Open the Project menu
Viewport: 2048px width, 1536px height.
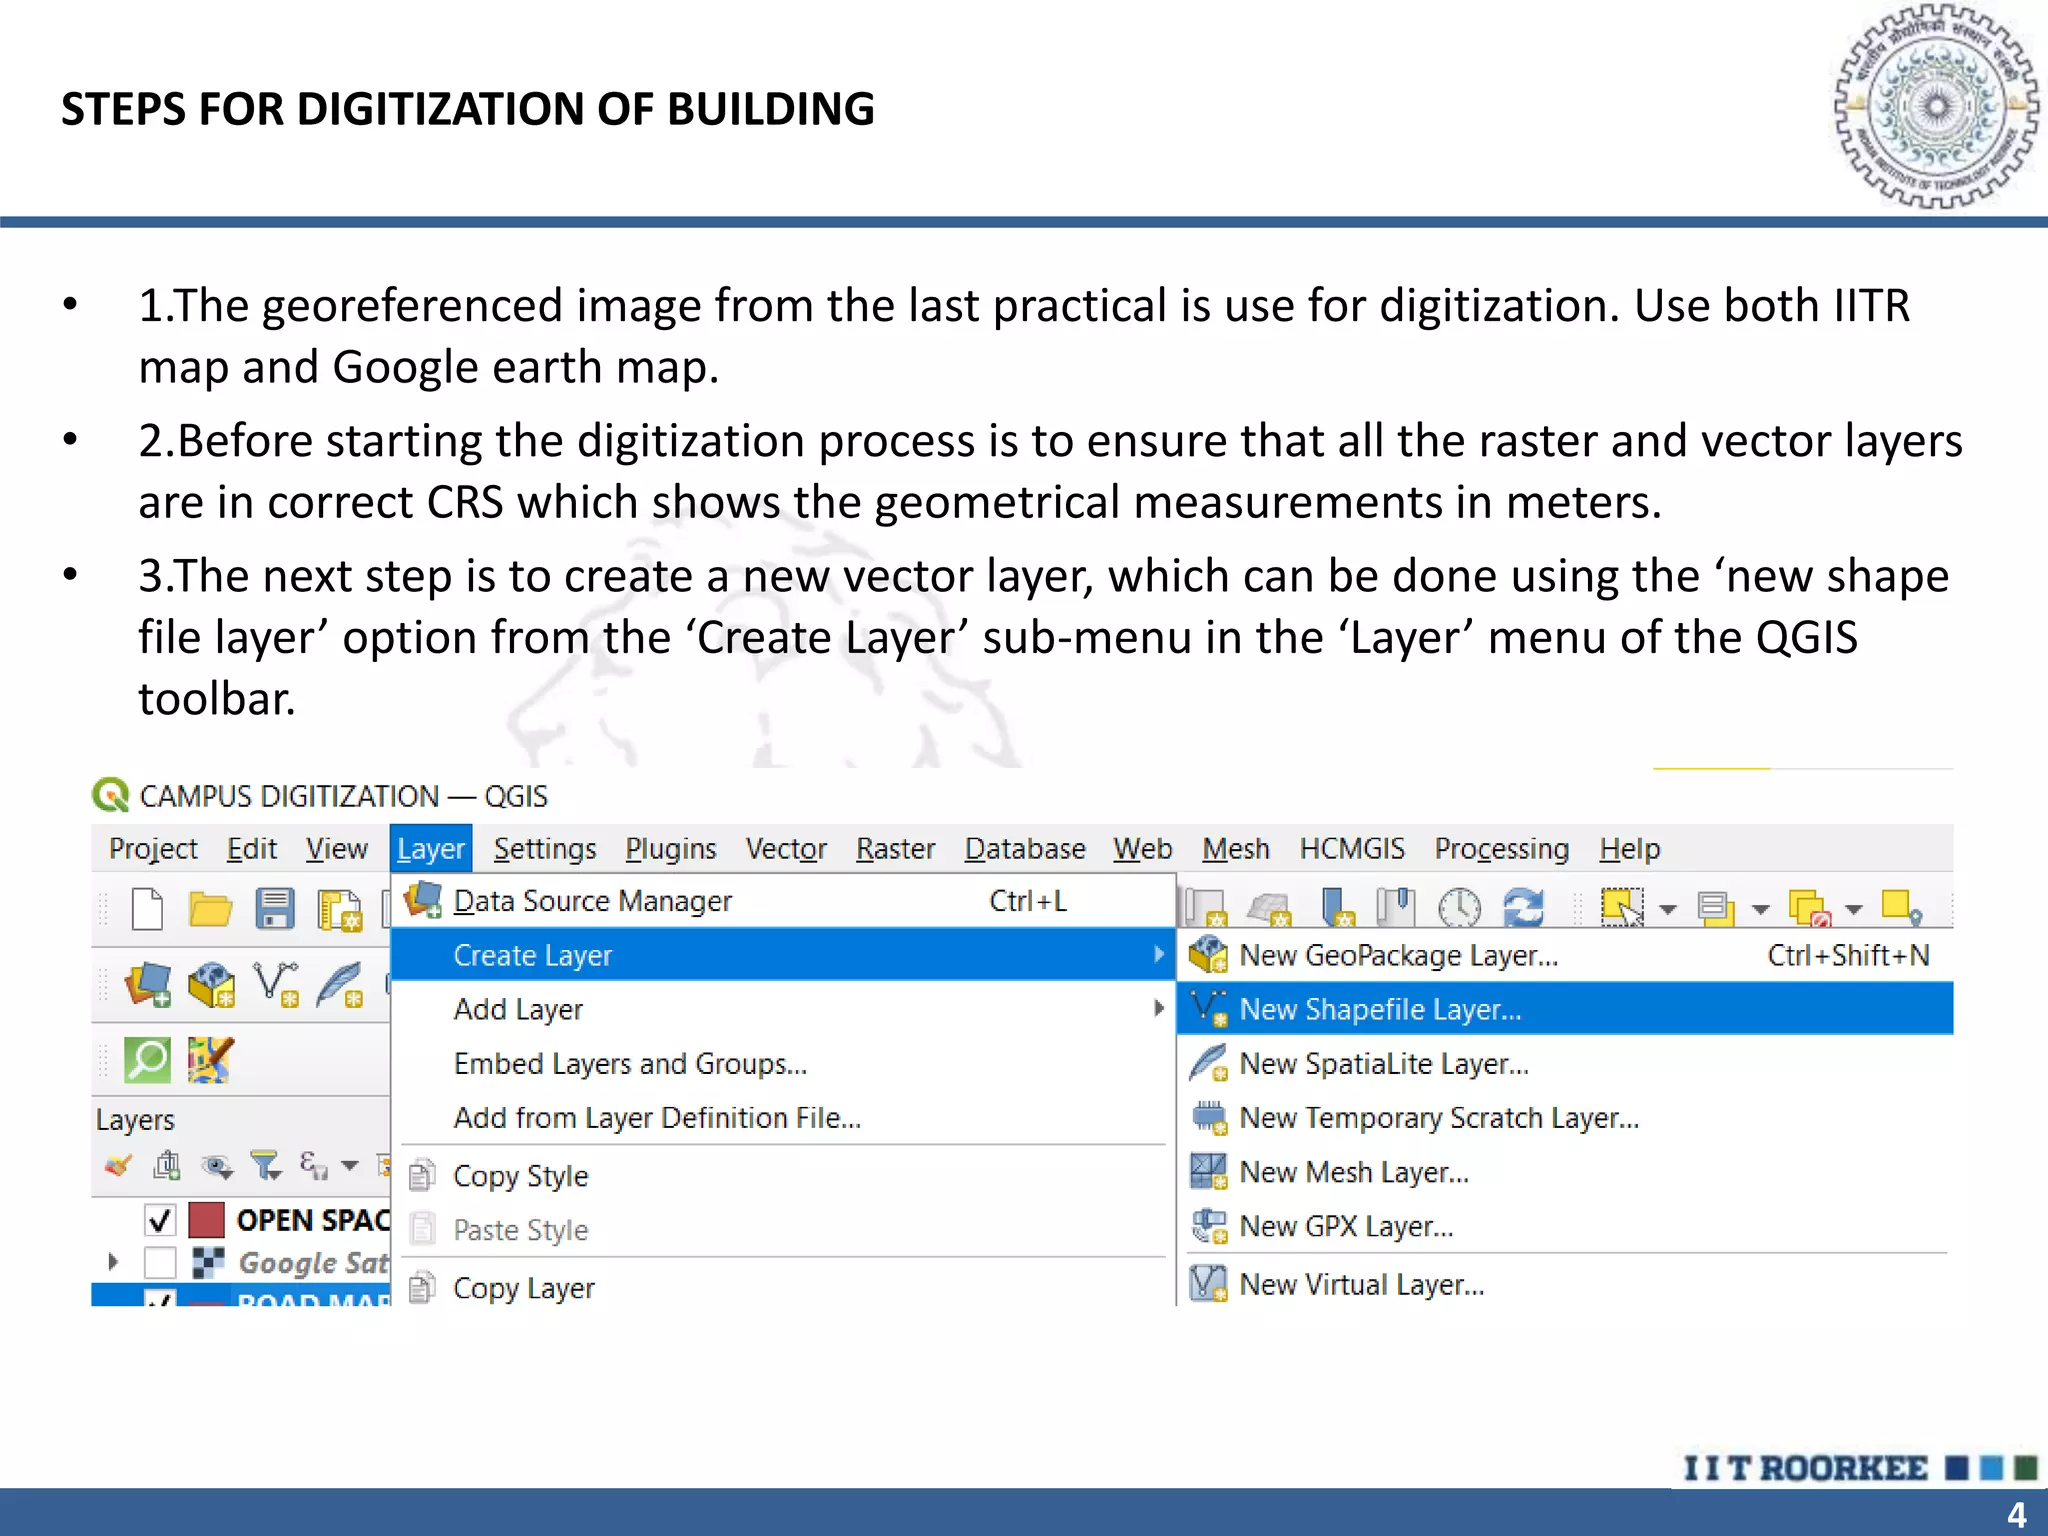(153, 849)
